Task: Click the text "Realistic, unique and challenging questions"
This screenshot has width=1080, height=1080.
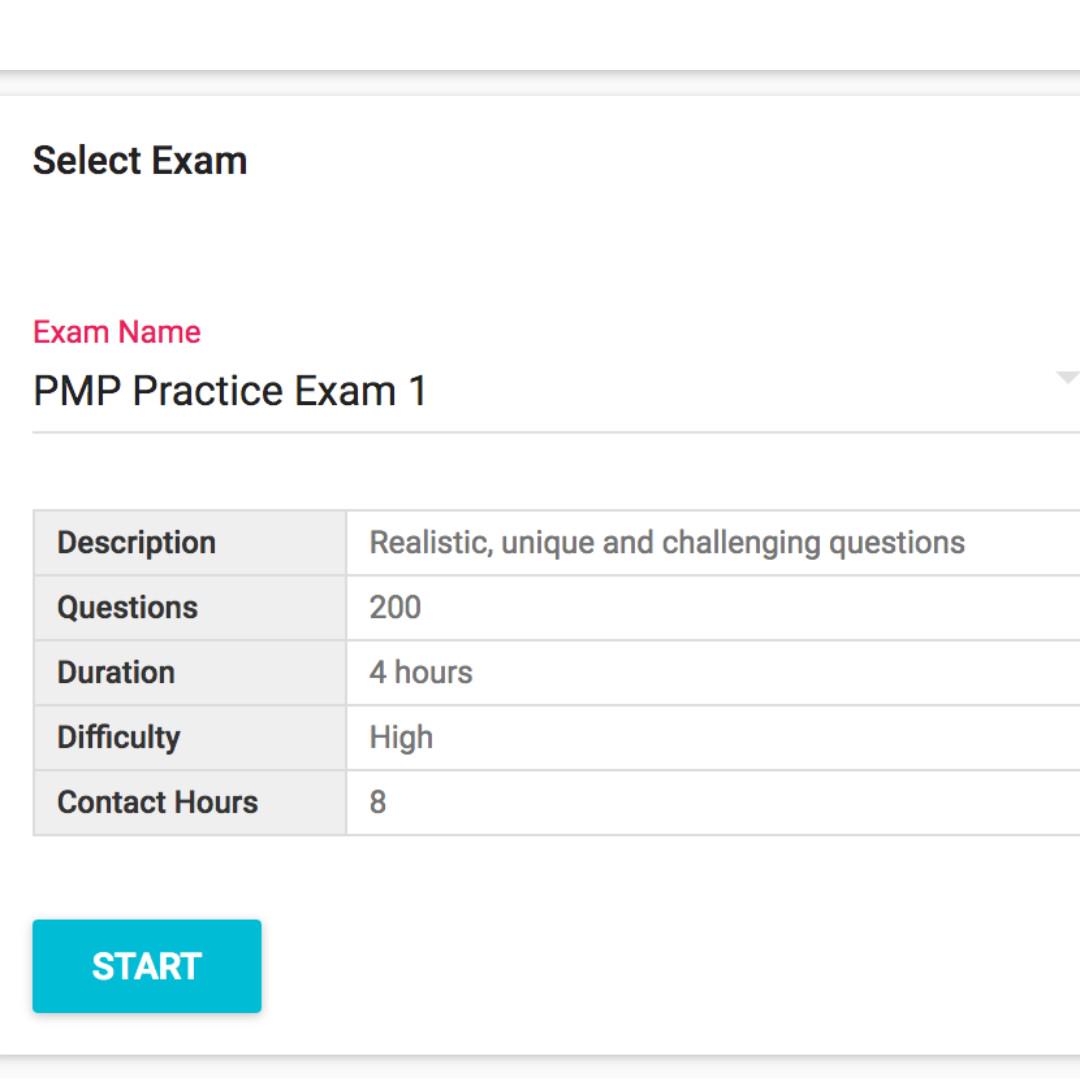Action: click(667, 542)
